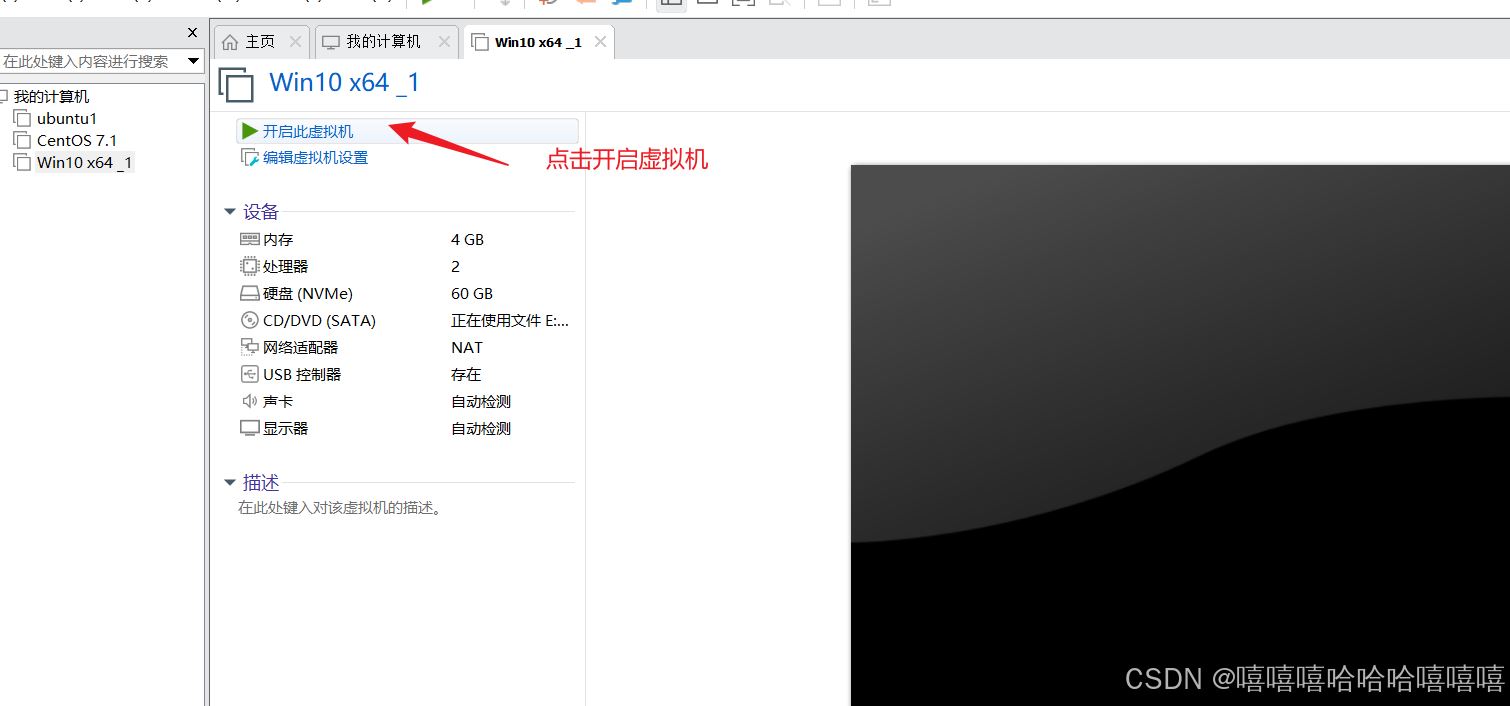Close the Win10 x64 _1 tab
Image resolution: width=1510 pixels, height=706 pixels.
pyautogui.click(x=600, y=42)
